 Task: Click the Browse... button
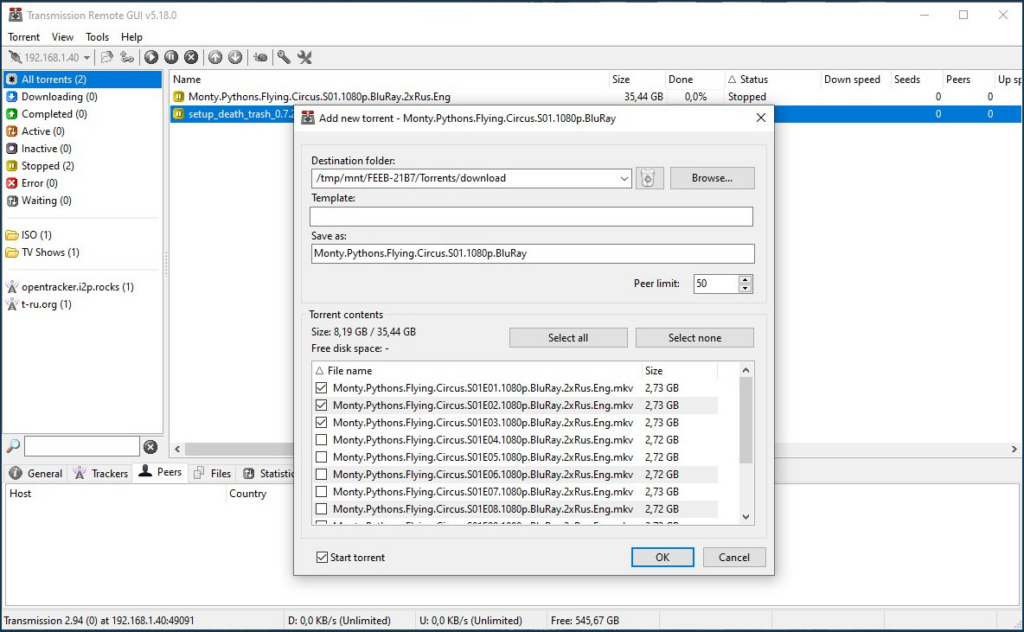(711, 179)
